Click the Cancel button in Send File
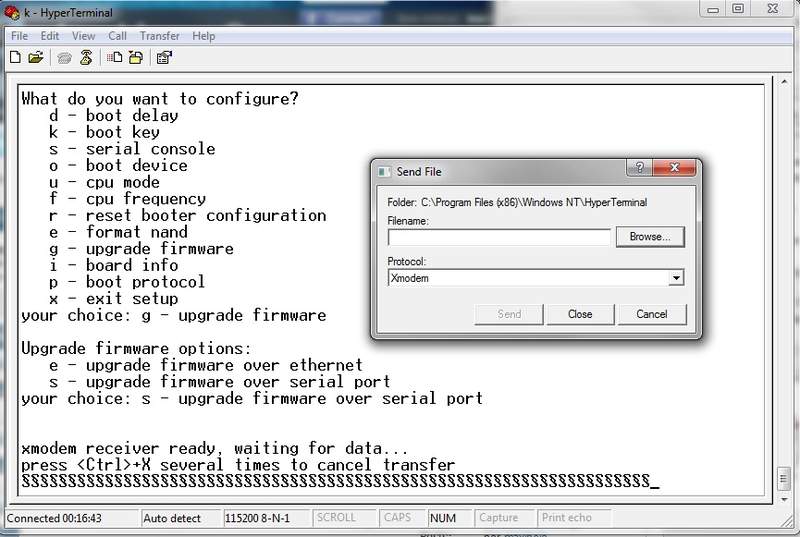The image size is (800, 537). pos(652,314)
